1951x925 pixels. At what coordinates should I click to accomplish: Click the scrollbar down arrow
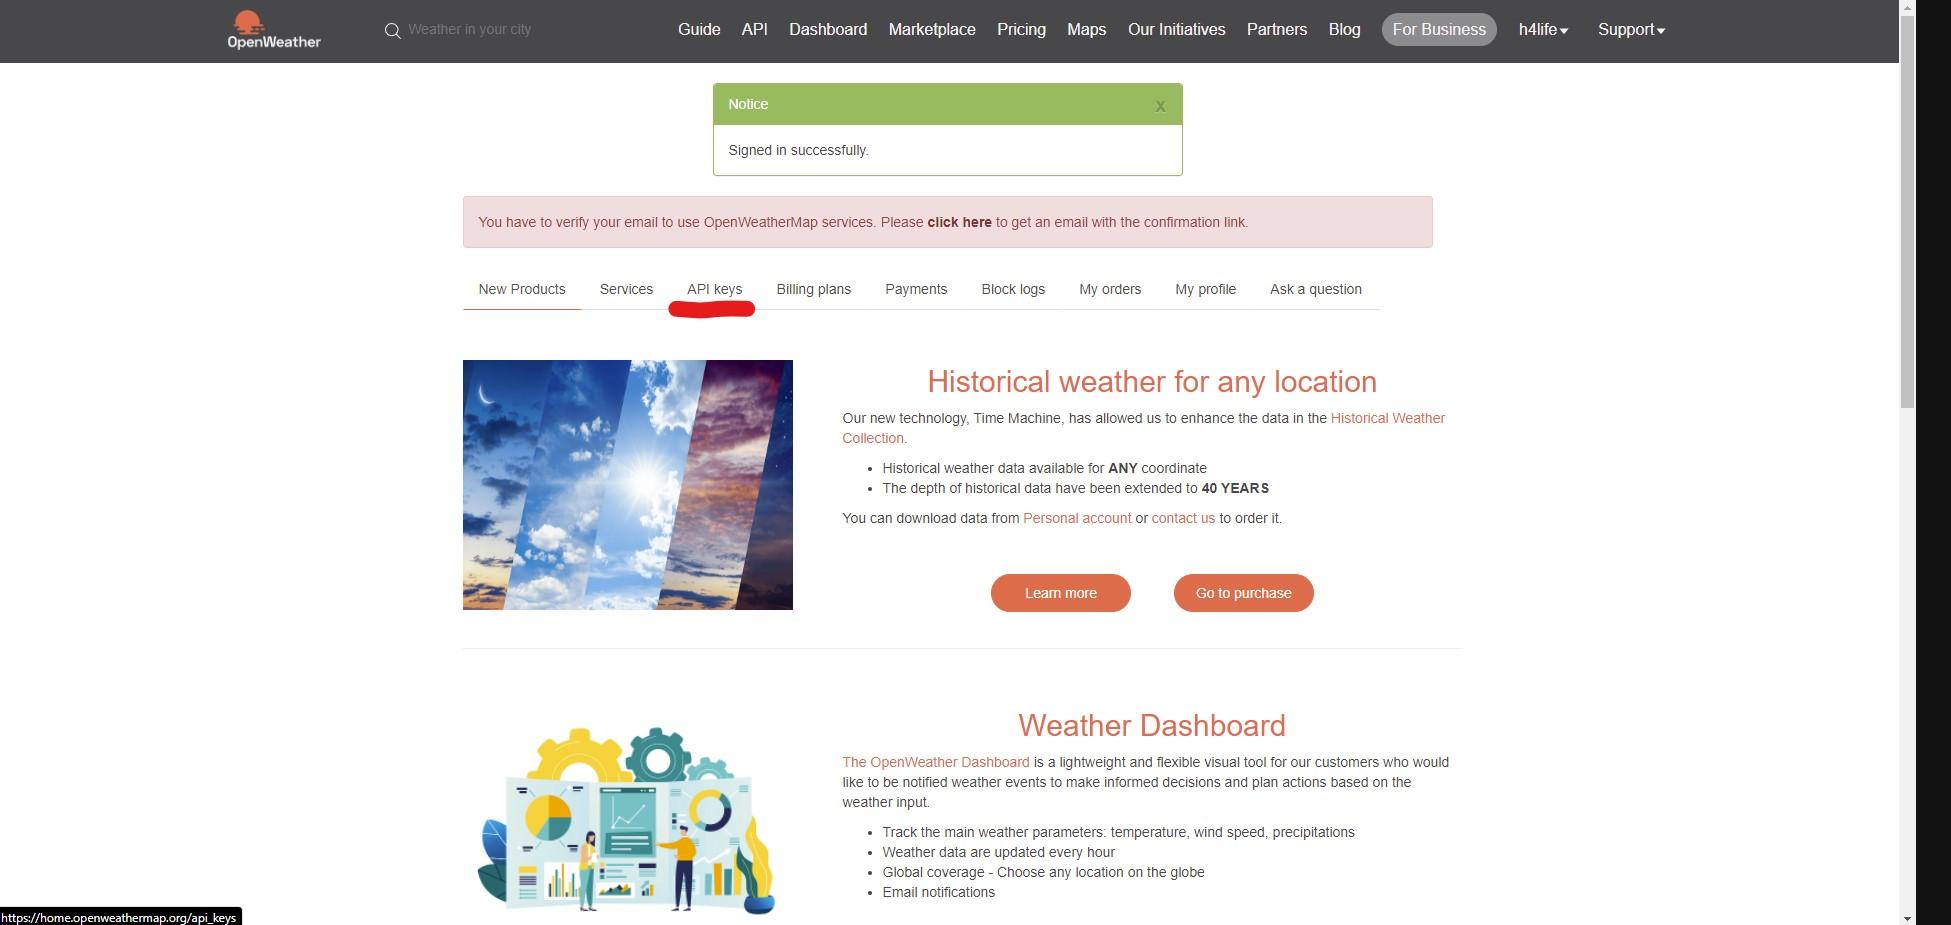(x=1908, y=918)
